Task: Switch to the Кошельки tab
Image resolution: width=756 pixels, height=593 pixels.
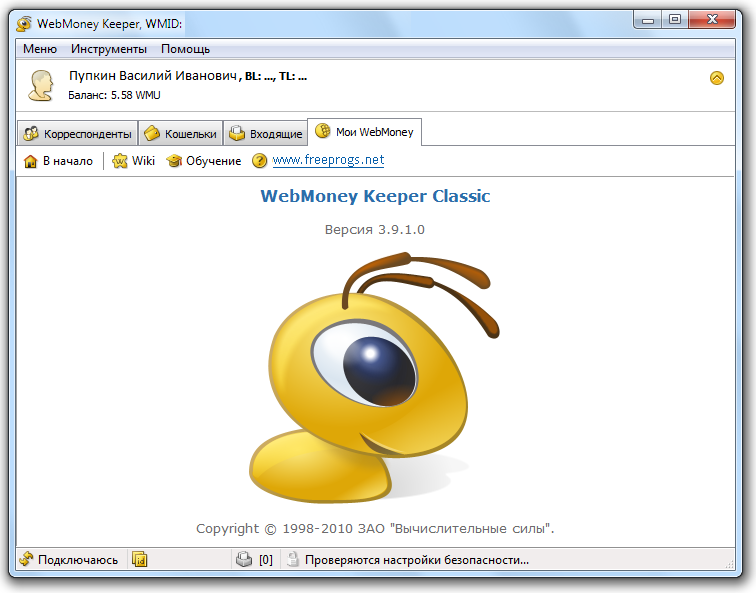Action: pos(179,134)
